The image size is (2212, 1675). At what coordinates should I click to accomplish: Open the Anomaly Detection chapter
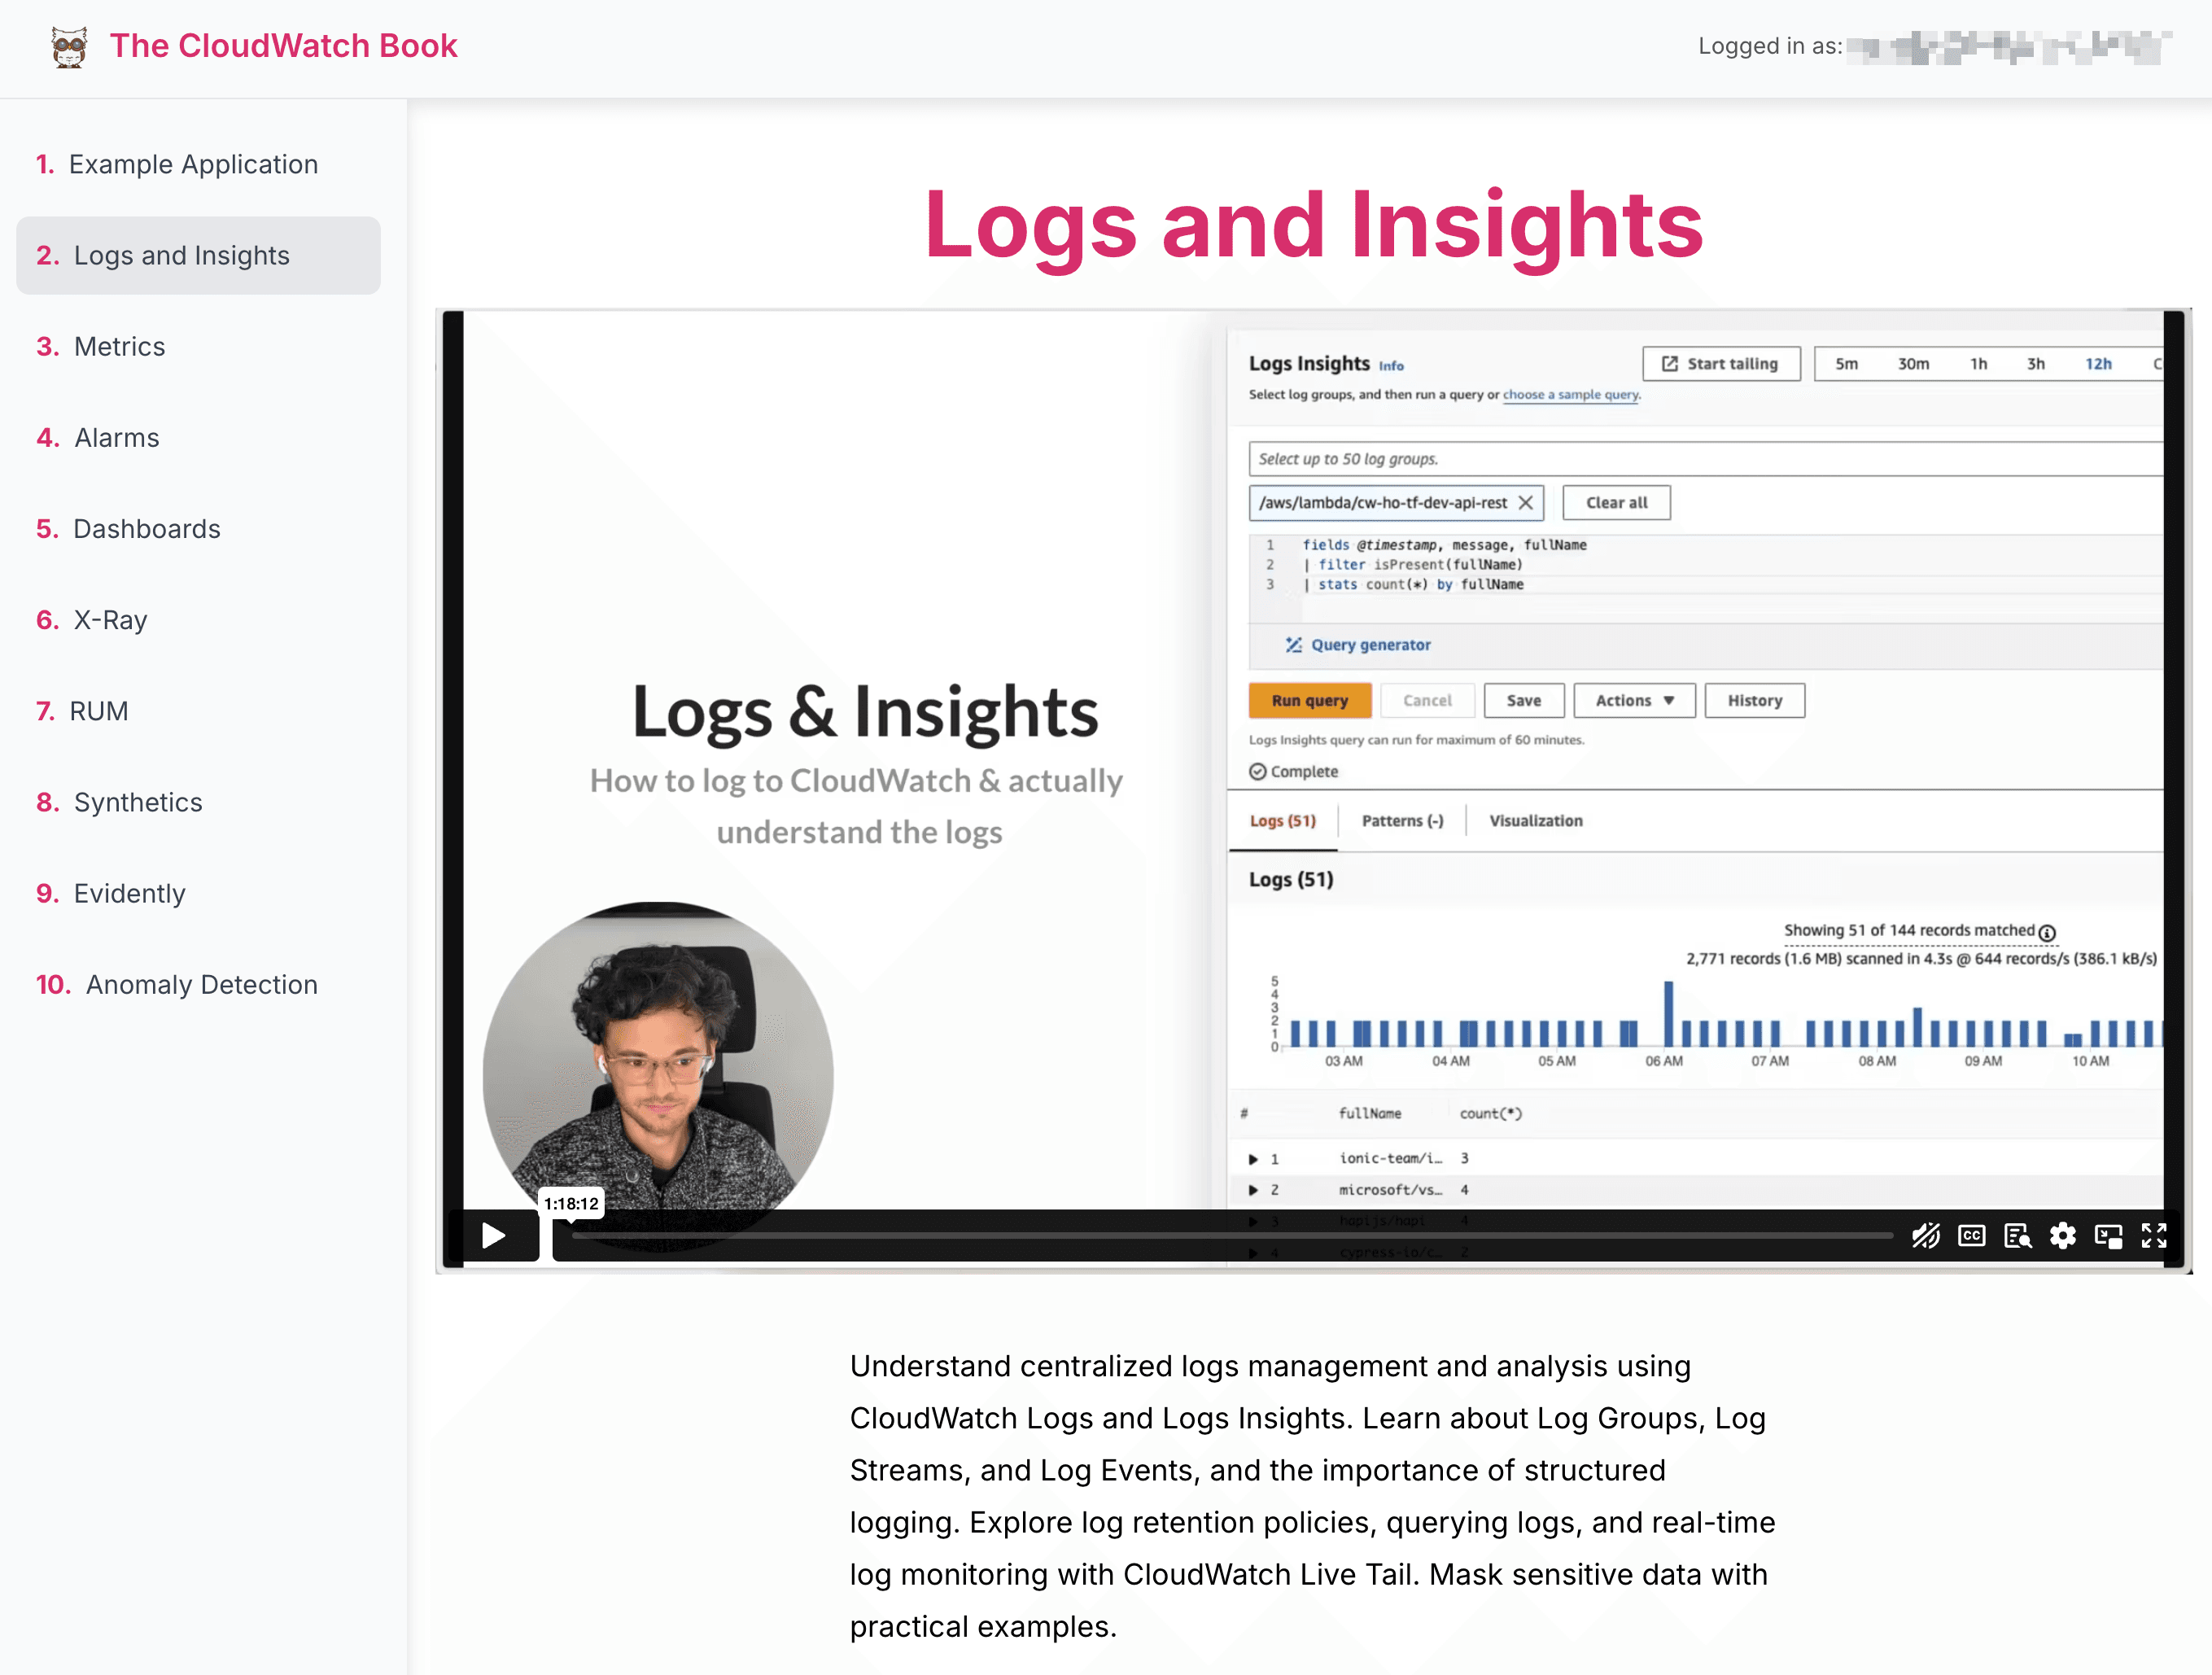tap(198, 984)
